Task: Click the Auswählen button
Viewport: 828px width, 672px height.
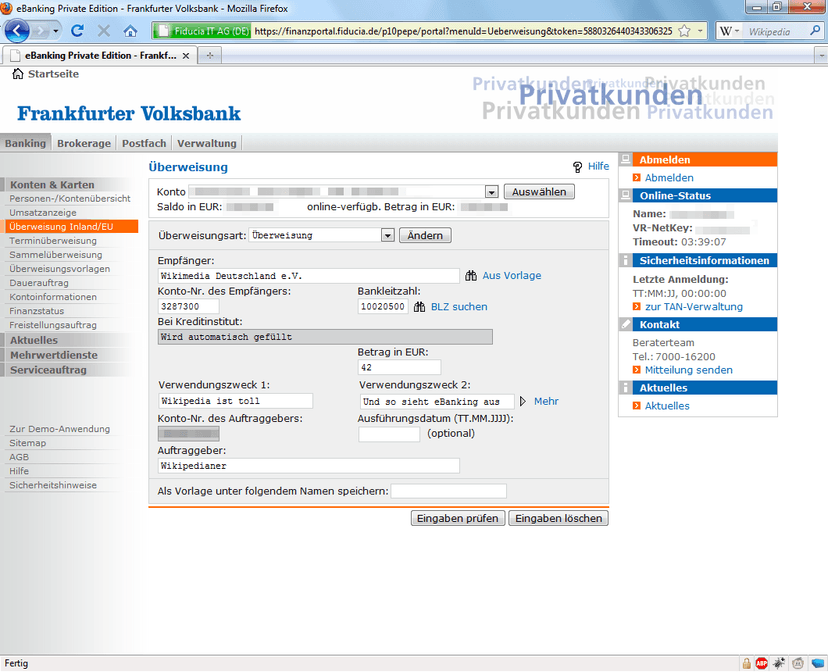Action: tap(539, 192)
